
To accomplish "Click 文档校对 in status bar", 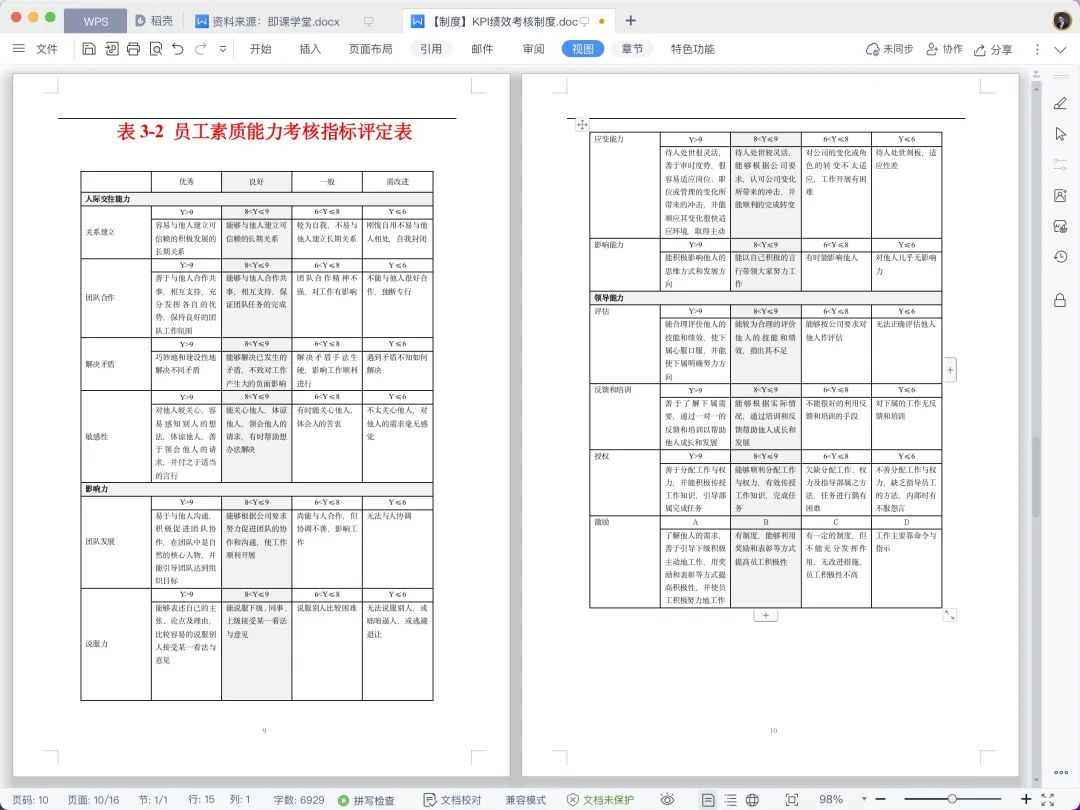I will point(452,800).
